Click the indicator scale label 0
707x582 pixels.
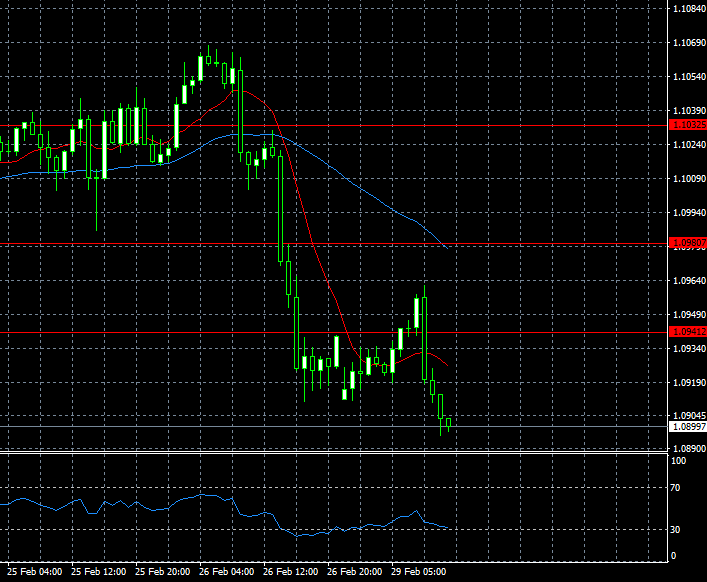coord(674,556)
